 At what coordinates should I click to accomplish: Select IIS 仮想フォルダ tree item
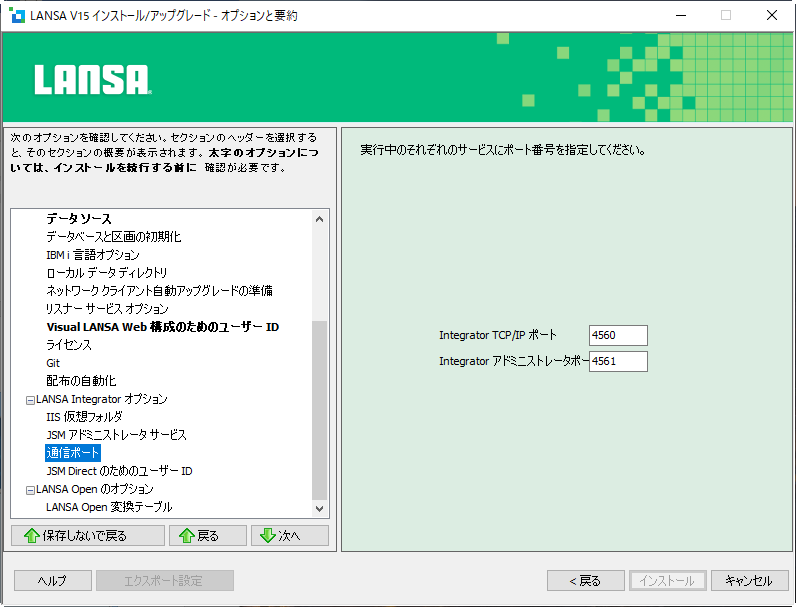coord(84,417)
